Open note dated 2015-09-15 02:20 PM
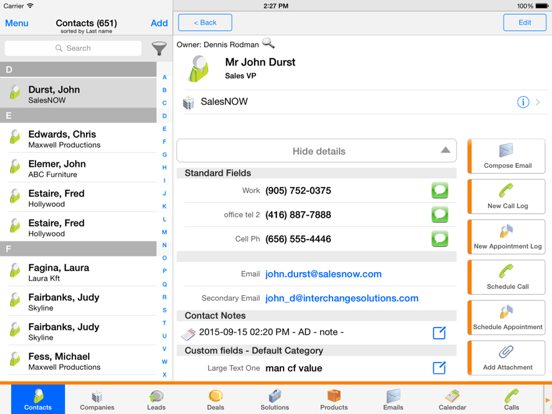Image resolution: width=552 pixels, height=414 pixels. click(271, 332)
